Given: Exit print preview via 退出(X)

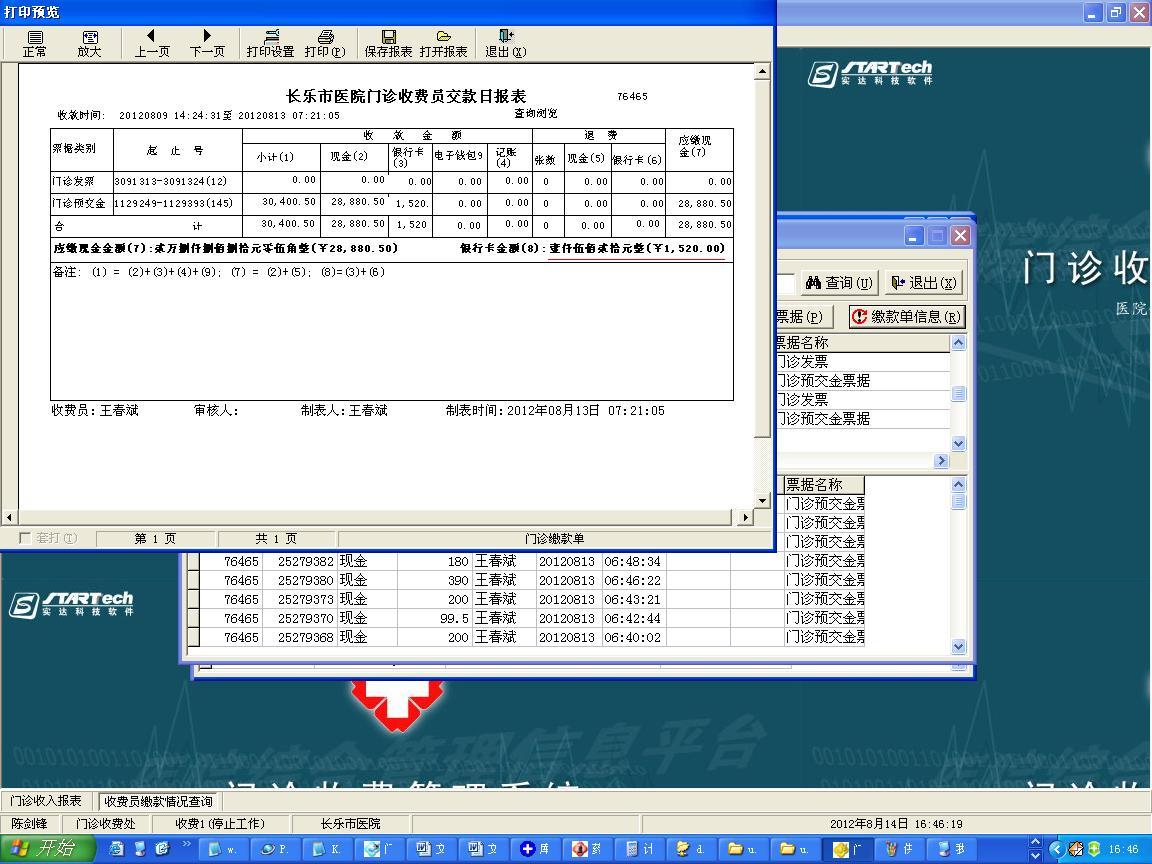Looking at the screenshot, I should [505, 44].
